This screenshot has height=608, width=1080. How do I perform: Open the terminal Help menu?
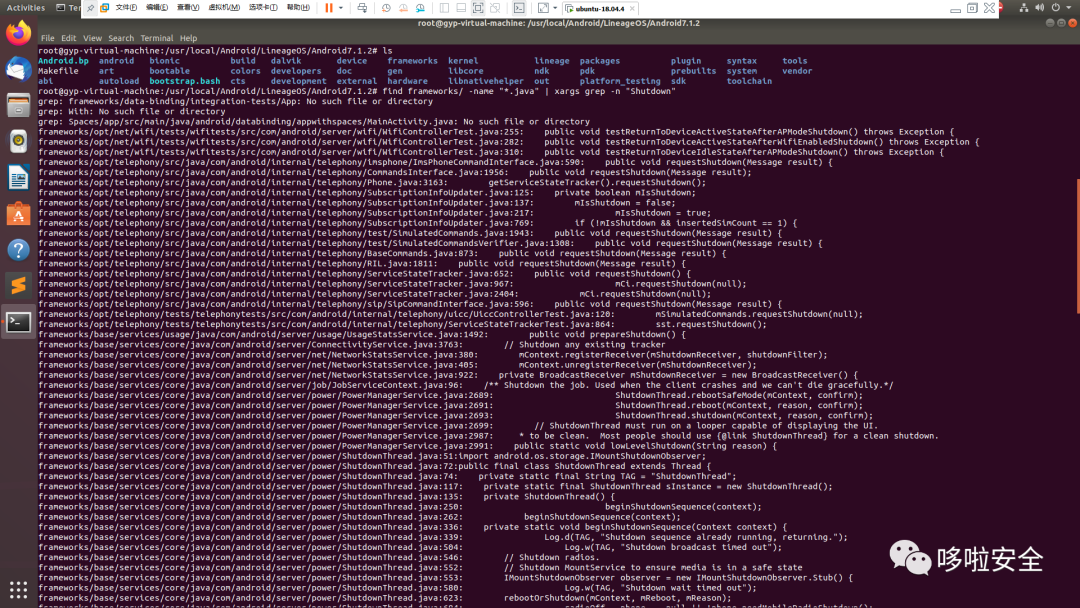tap(188, 39)
